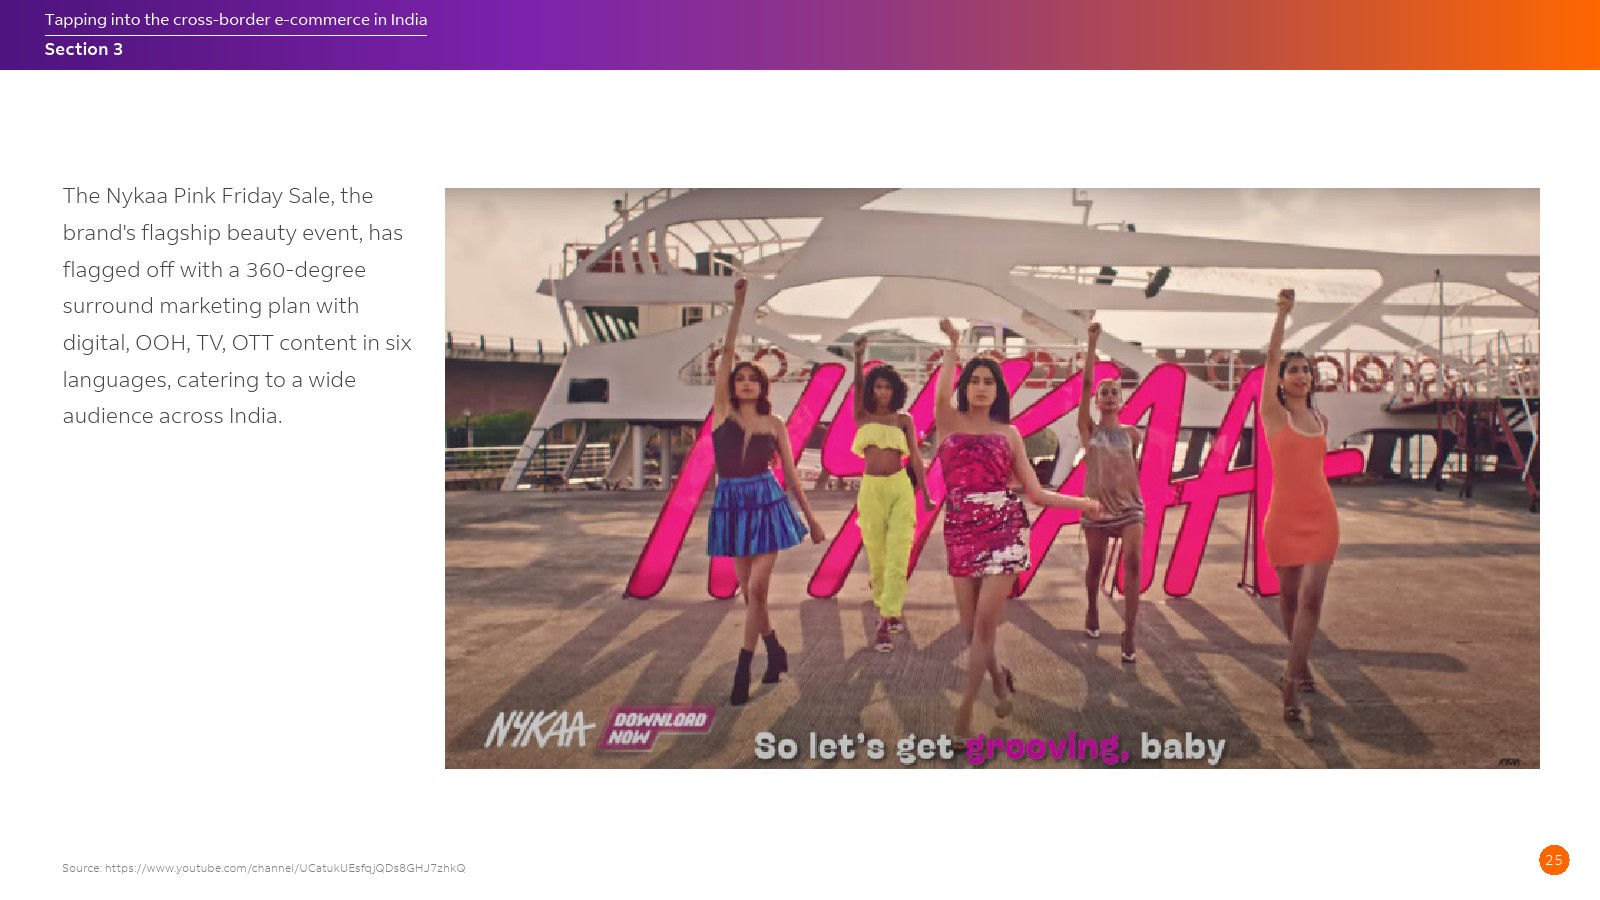
Task: Click the white Nykaa logo in the video
Action: point(539,729)
